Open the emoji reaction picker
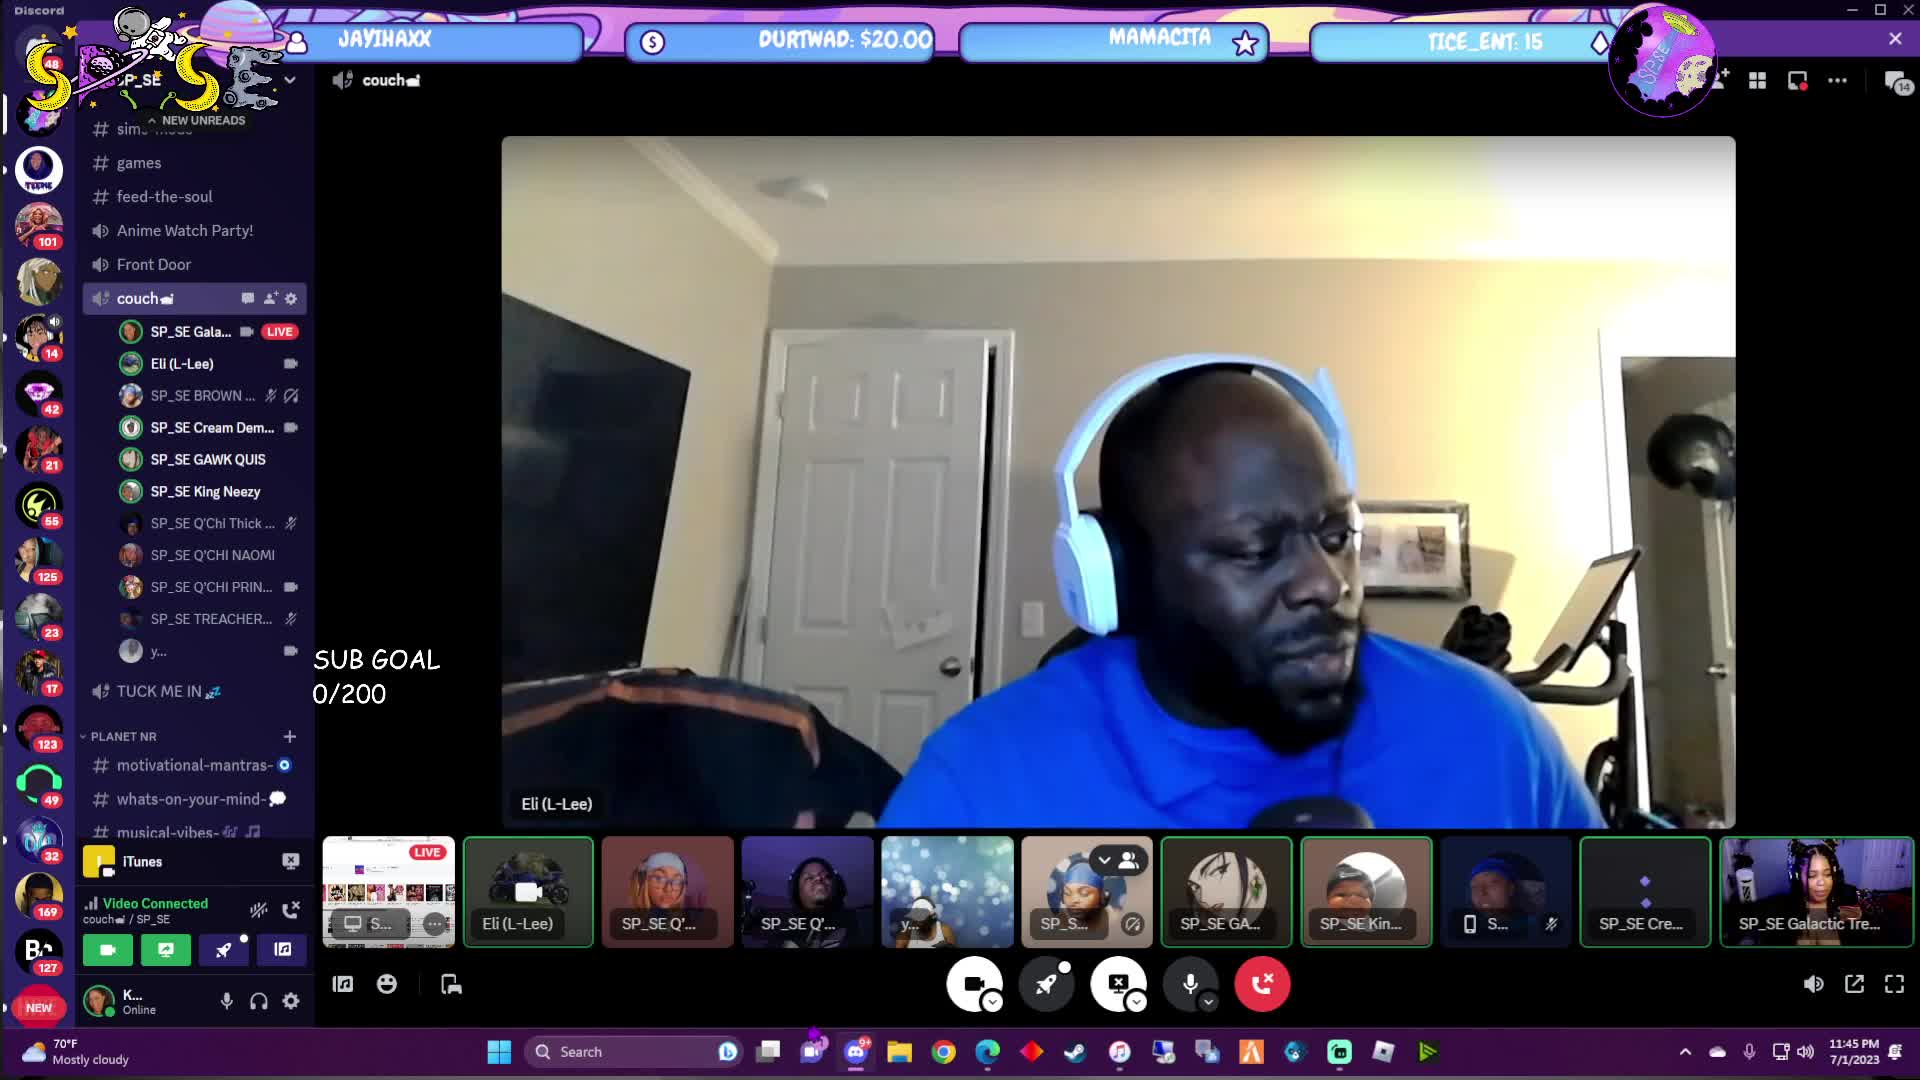The image size is (1920, 1080). pyautogui.click(x=387, y=984)
